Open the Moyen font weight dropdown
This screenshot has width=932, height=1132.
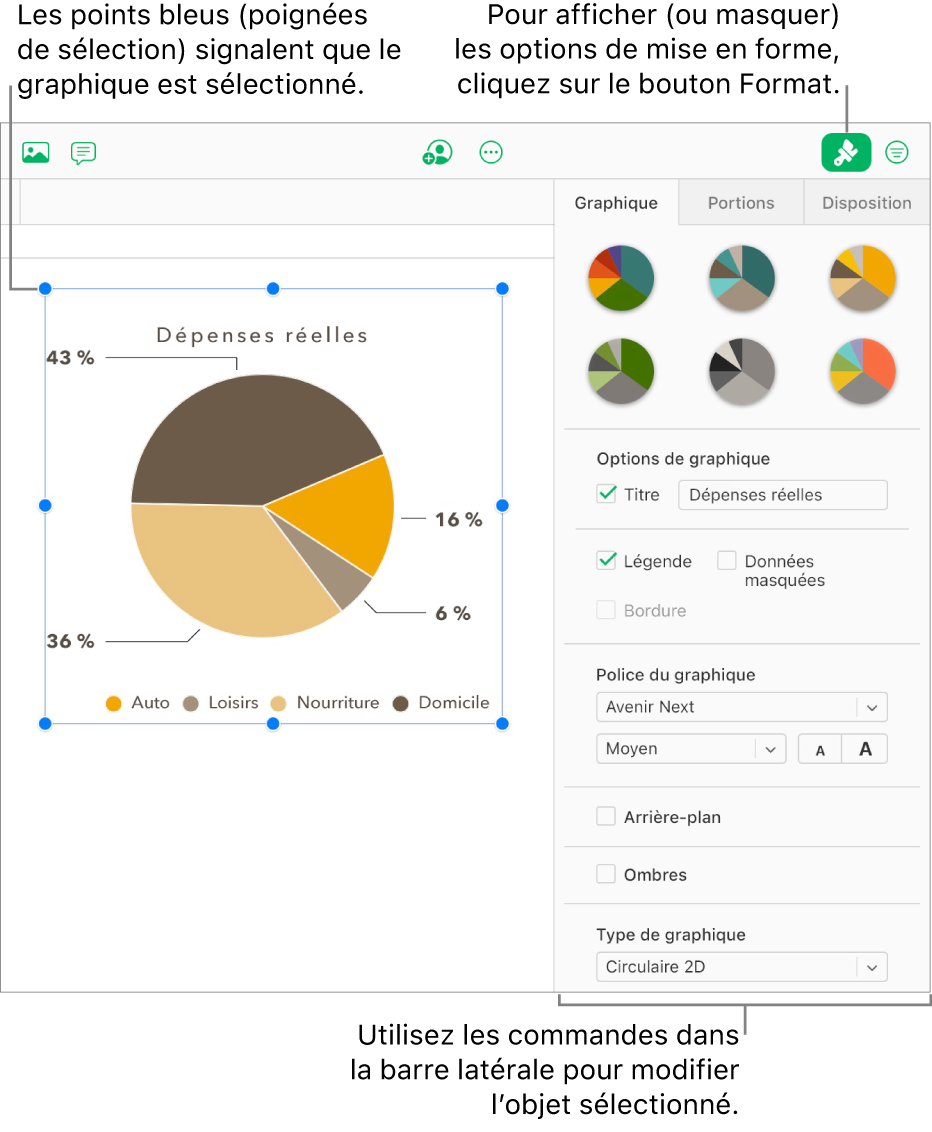pyautogui.click(x=690, y=749)
